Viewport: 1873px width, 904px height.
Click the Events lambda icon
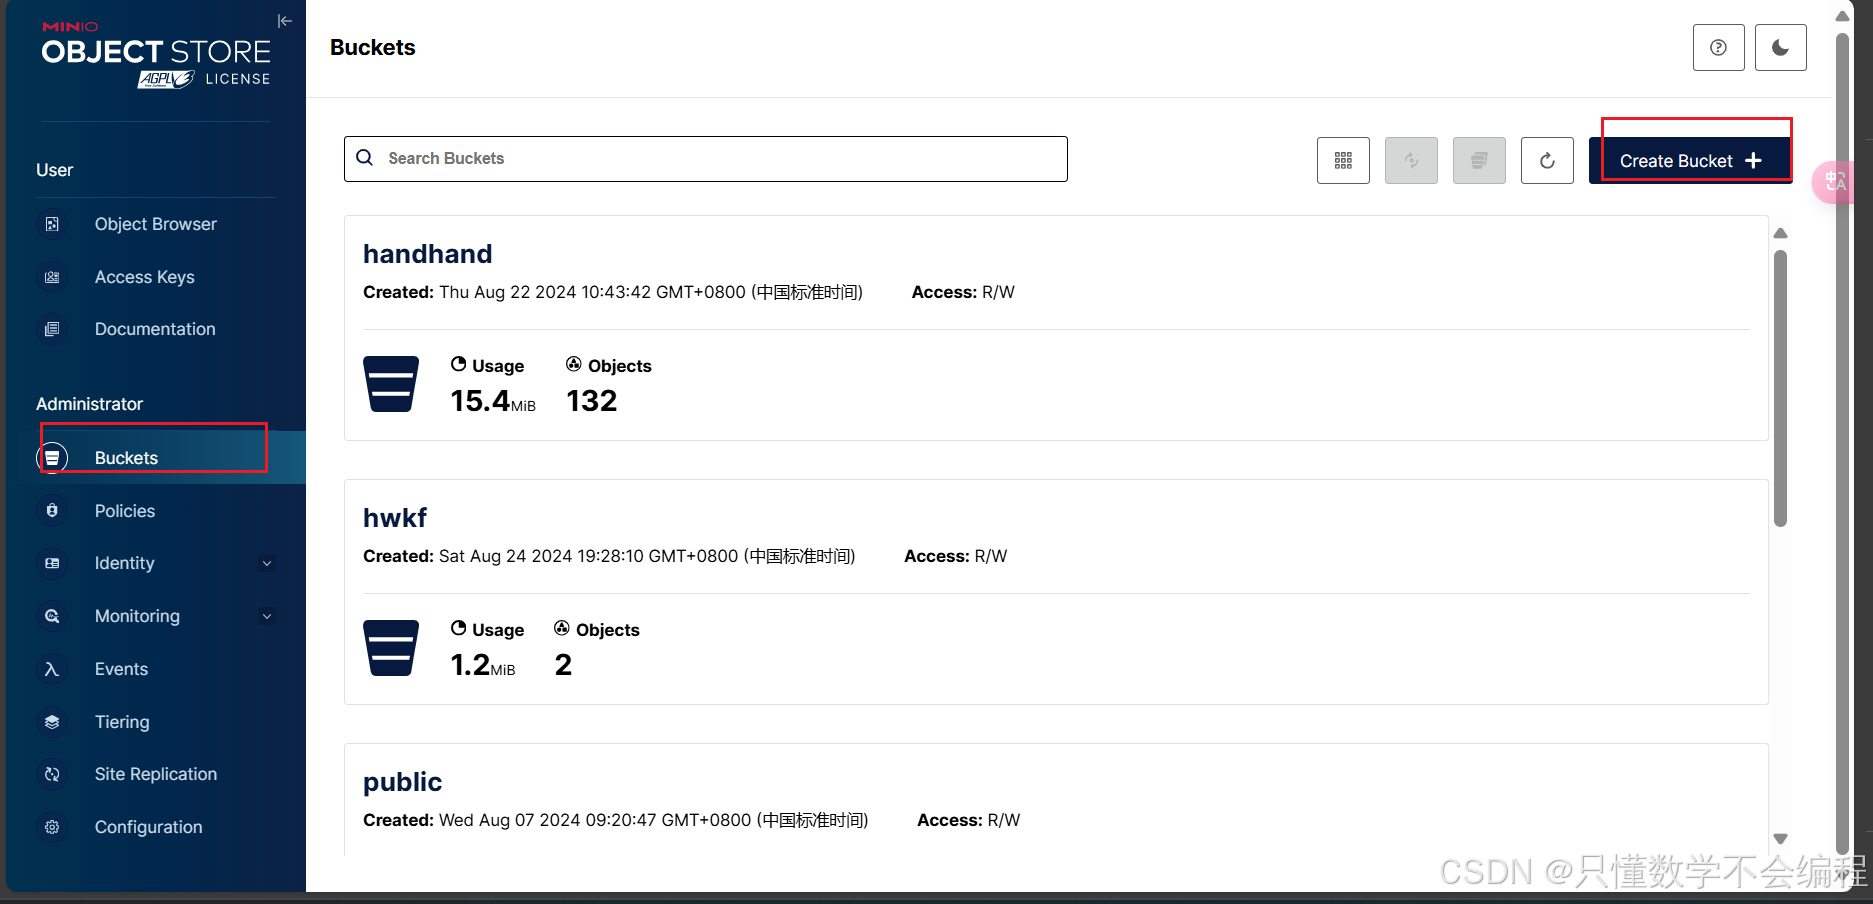(52, 669)
